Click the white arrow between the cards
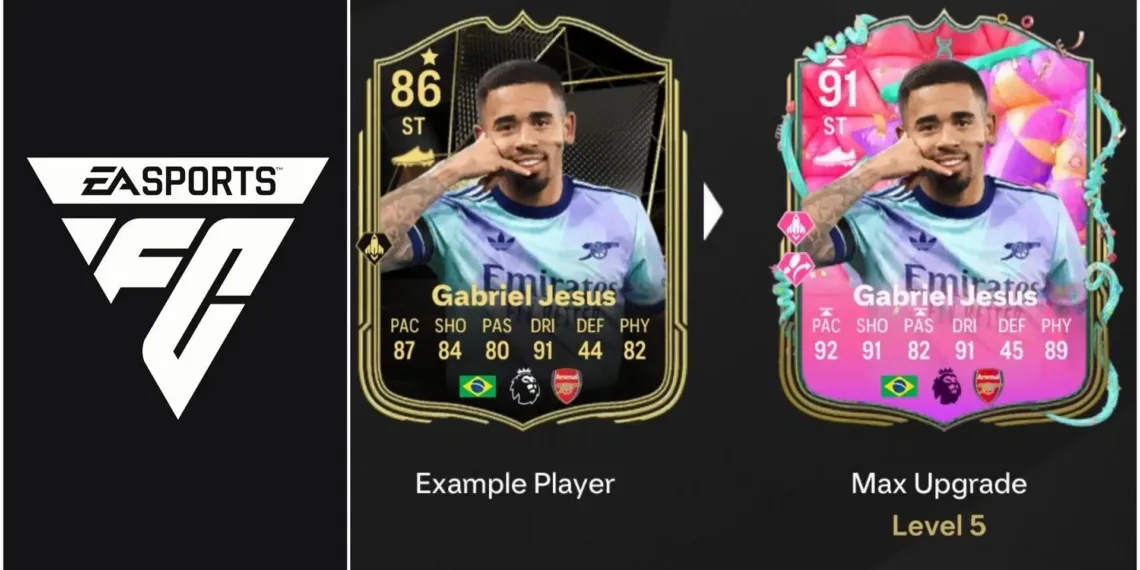 point(712,212)
